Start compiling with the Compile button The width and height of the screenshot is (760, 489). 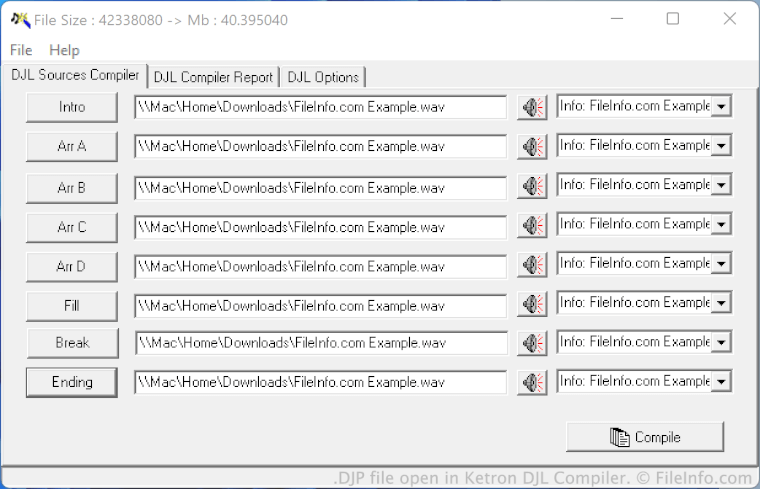645,437
